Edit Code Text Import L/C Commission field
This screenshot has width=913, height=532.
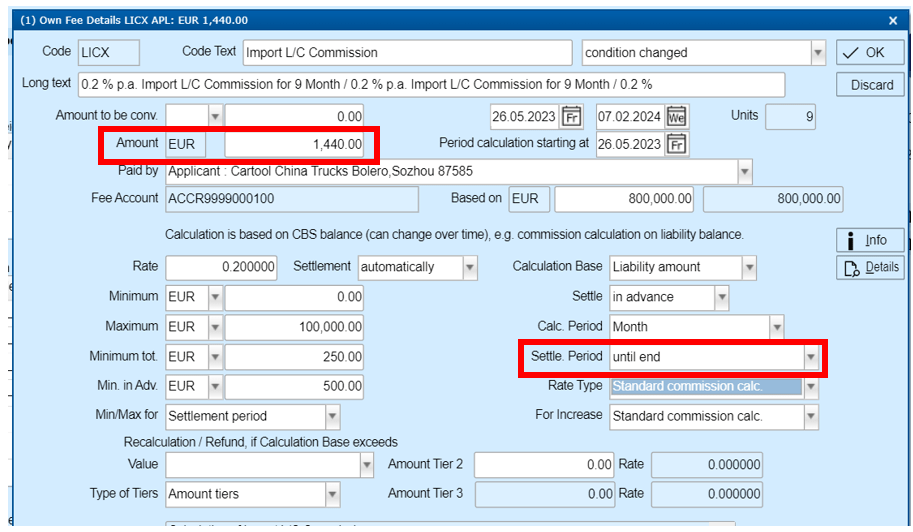pos(408,53)
